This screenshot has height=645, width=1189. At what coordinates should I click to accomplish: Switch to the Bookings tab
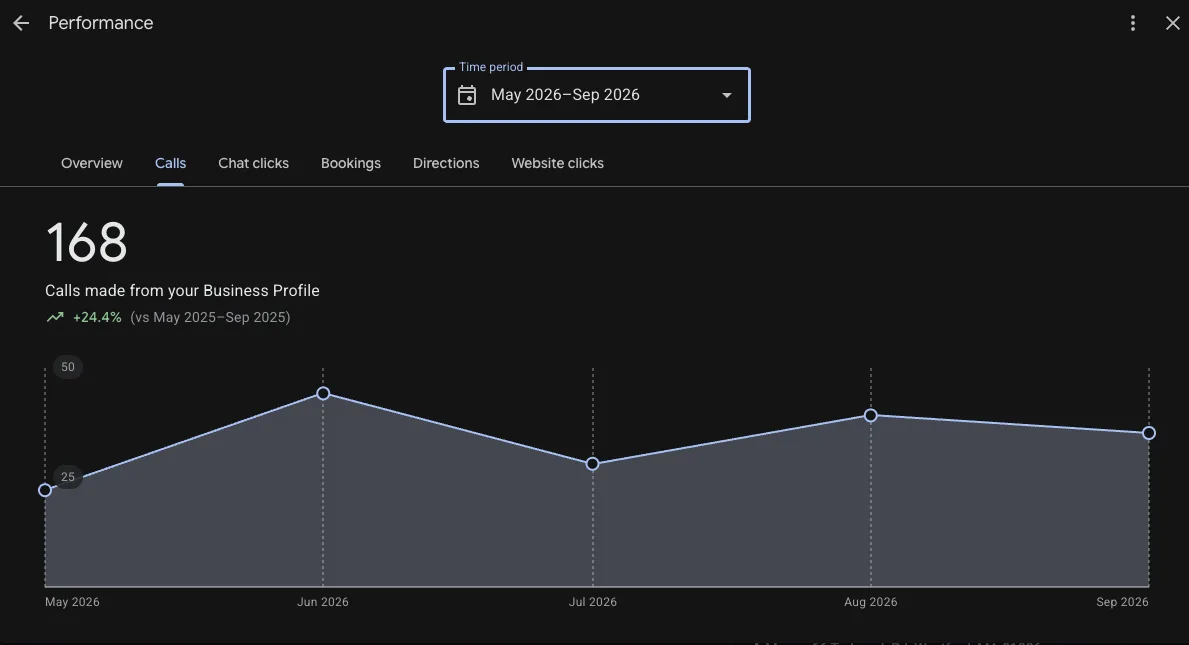click(x=351, y=164)
